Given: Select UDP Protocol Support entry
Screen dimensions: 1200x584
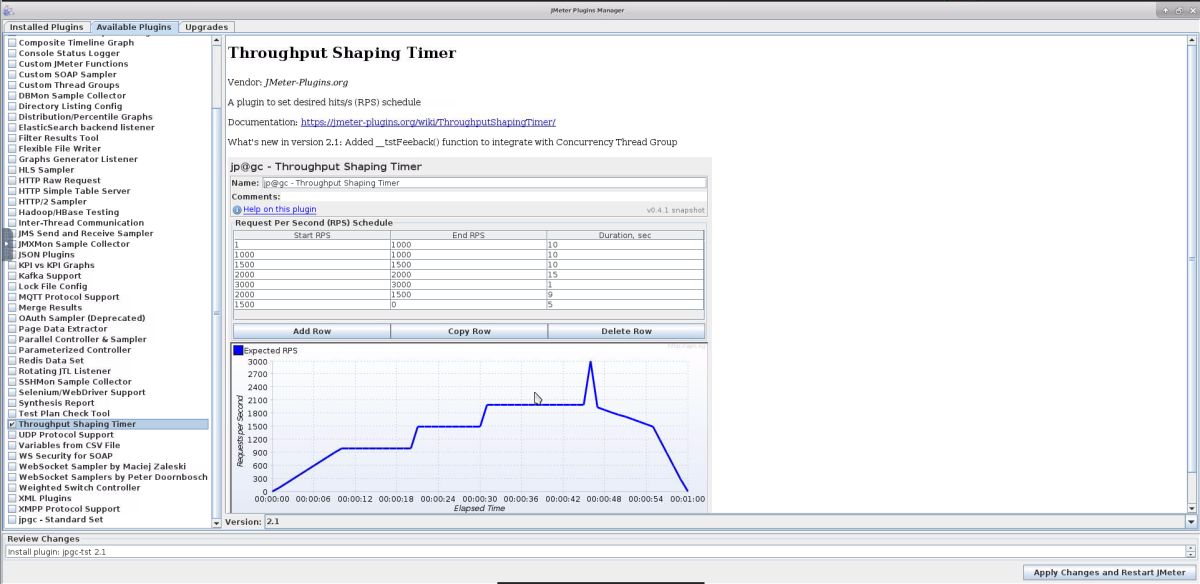Looking at the screenshot, I should 66,435.
